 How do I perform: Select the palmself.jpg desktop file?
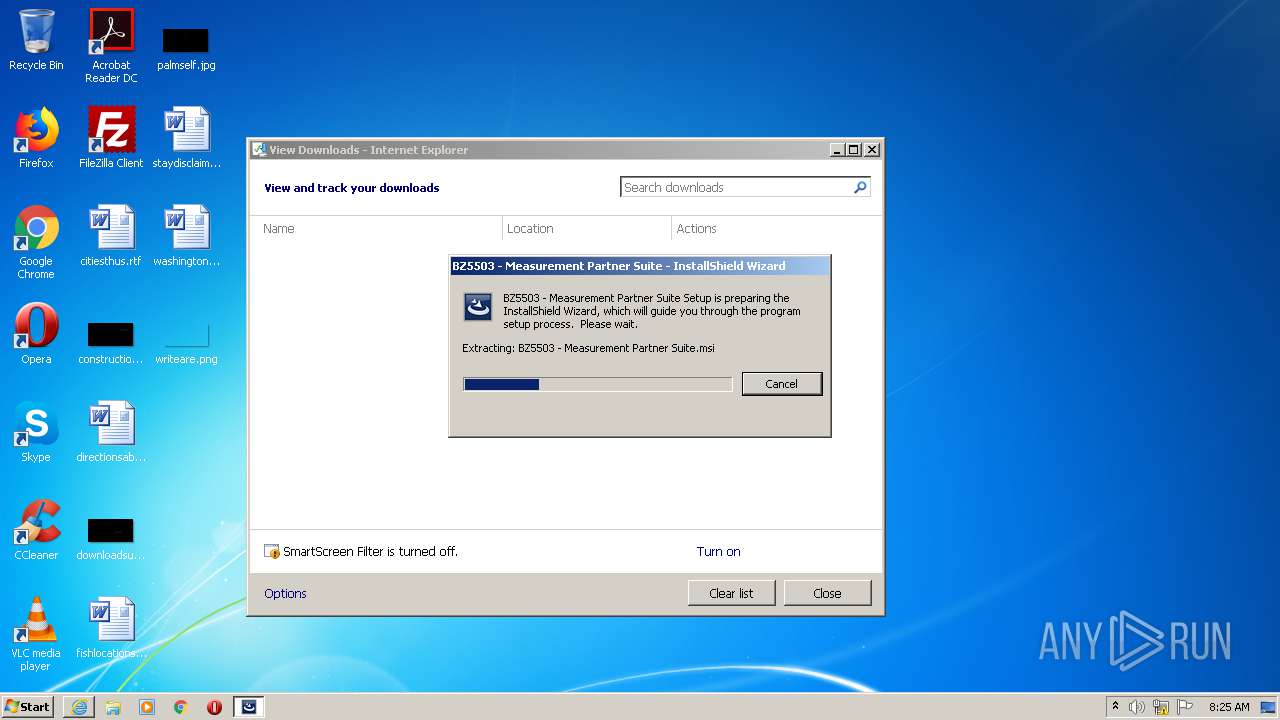(186, 47)
